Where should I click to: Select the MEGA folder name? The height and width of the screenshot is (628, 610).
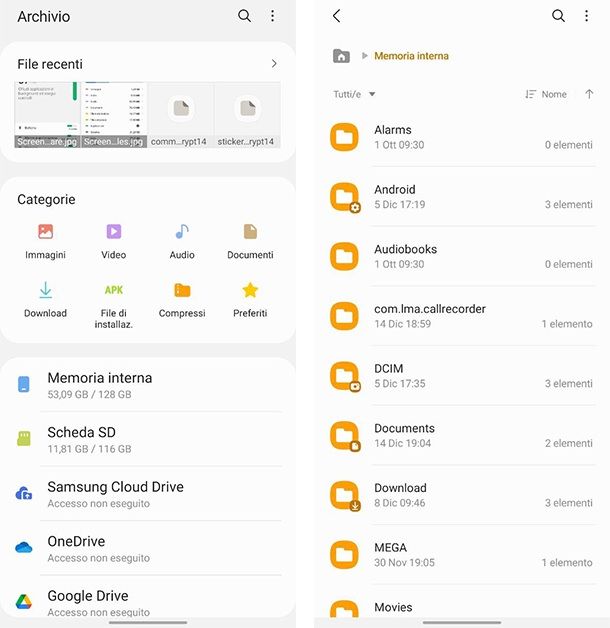[x=391, y=547]
